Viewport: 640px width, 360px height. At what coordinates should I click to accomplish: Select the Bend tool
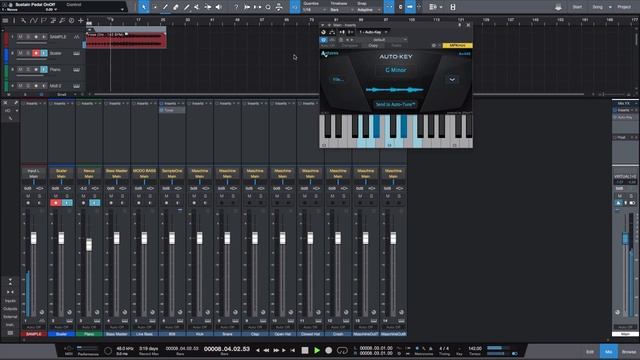click(208, 7)
